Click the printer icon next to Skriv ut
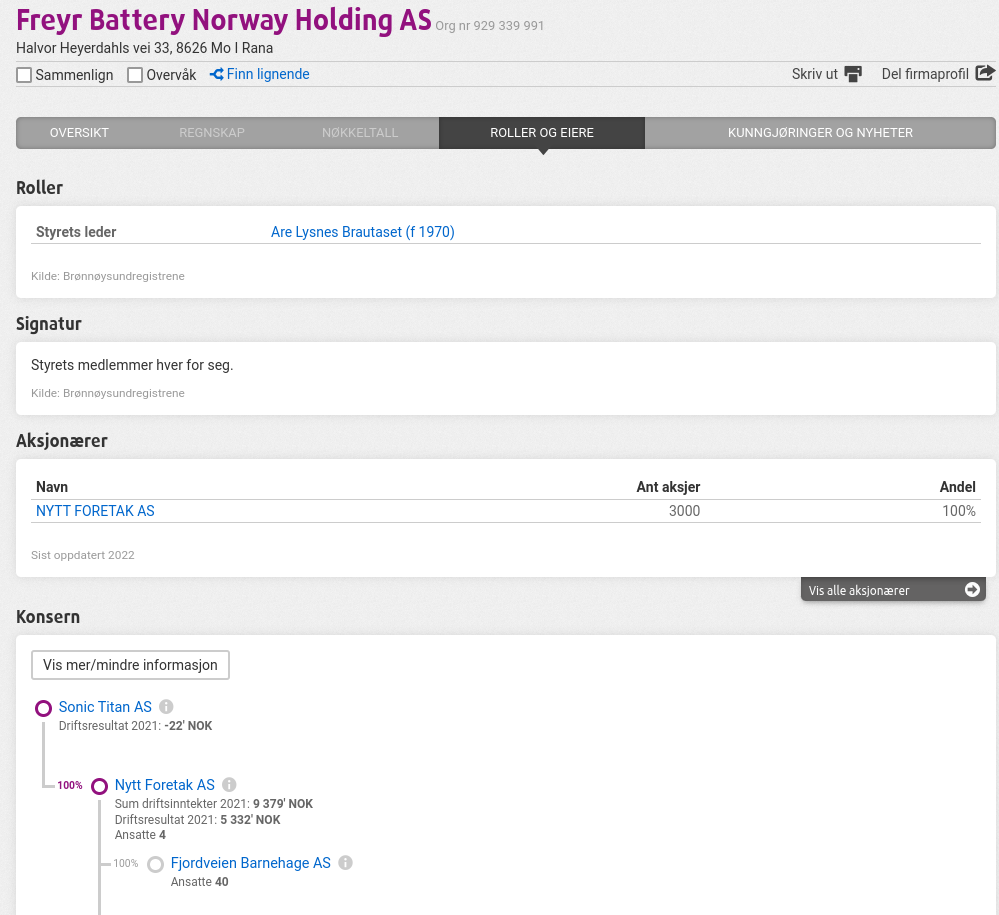 tap(853, 74)
